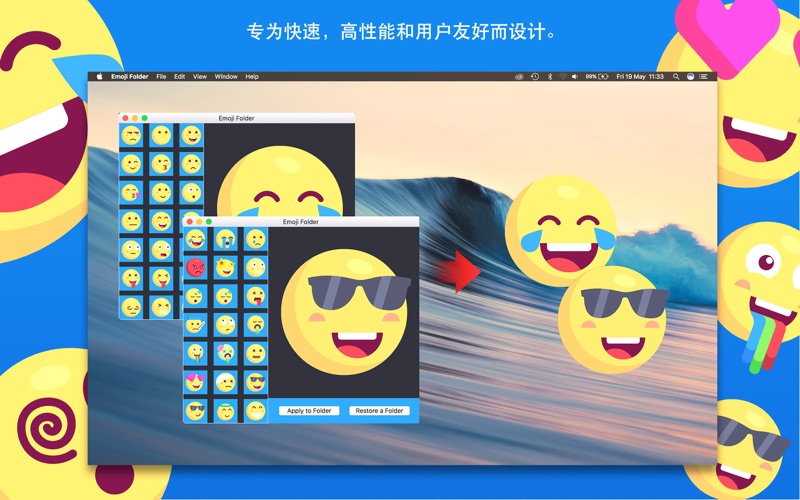Click the Restore a Folder button
This screenshot has height=500, width=800.
(x=380, y=411)
